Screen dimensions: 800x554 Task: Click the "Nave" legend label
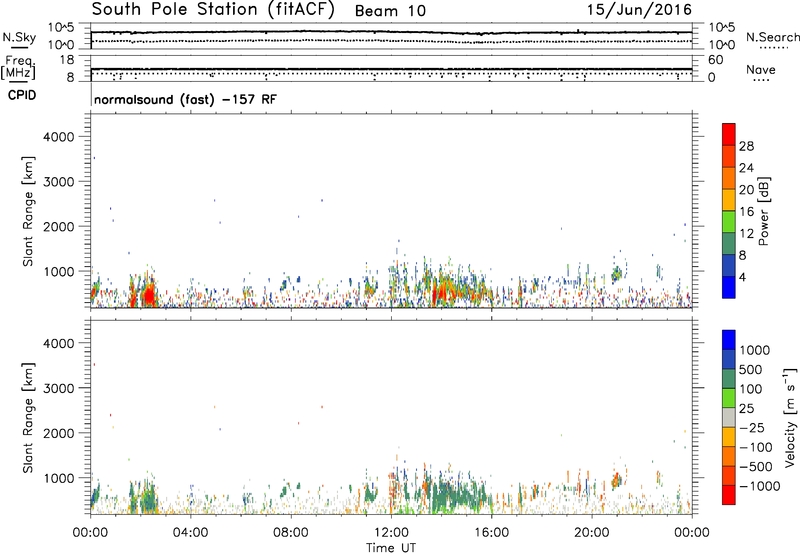[760, 70]
